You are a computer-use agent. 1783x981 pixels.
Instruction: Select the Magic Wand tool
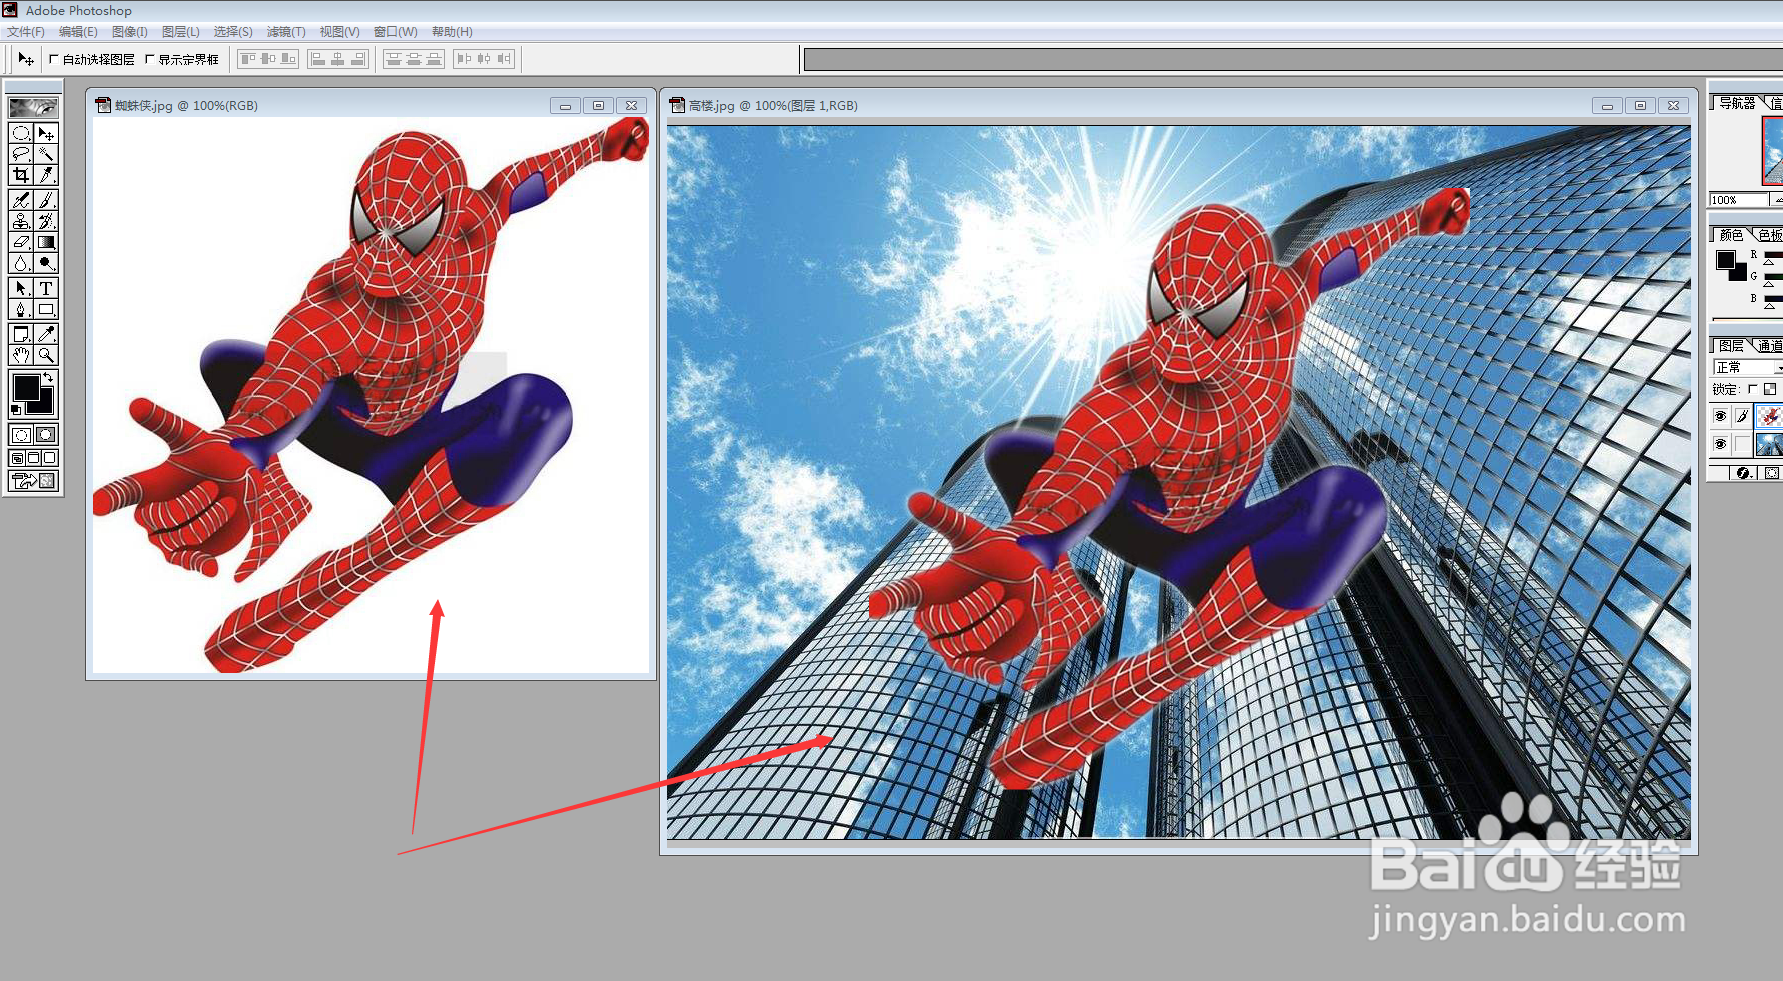(46, 154)
